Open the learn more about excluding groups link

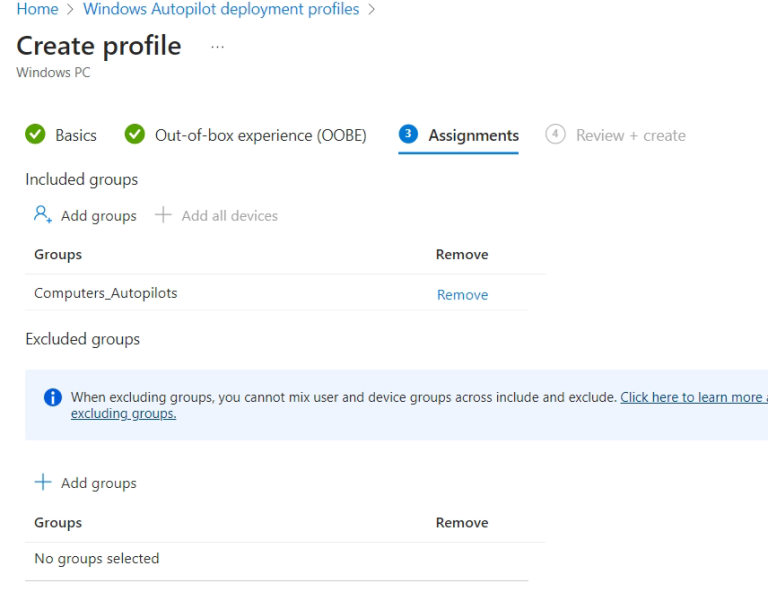692,397
